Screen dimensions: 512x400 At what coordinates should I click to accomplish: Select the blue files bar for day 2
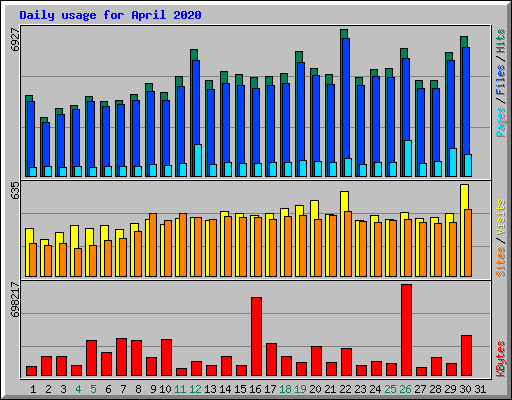coord(46,144)
